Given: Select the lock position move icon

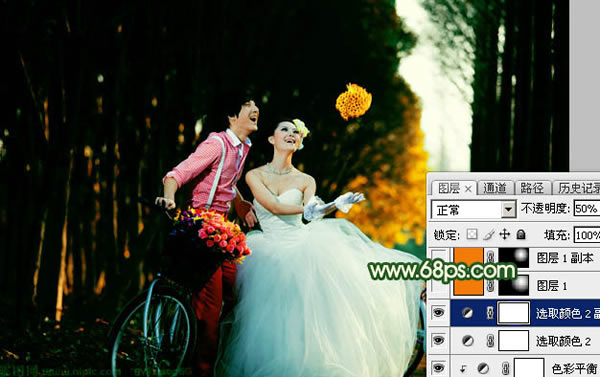Looking at the screenshot, I should (x=505, y=234).
